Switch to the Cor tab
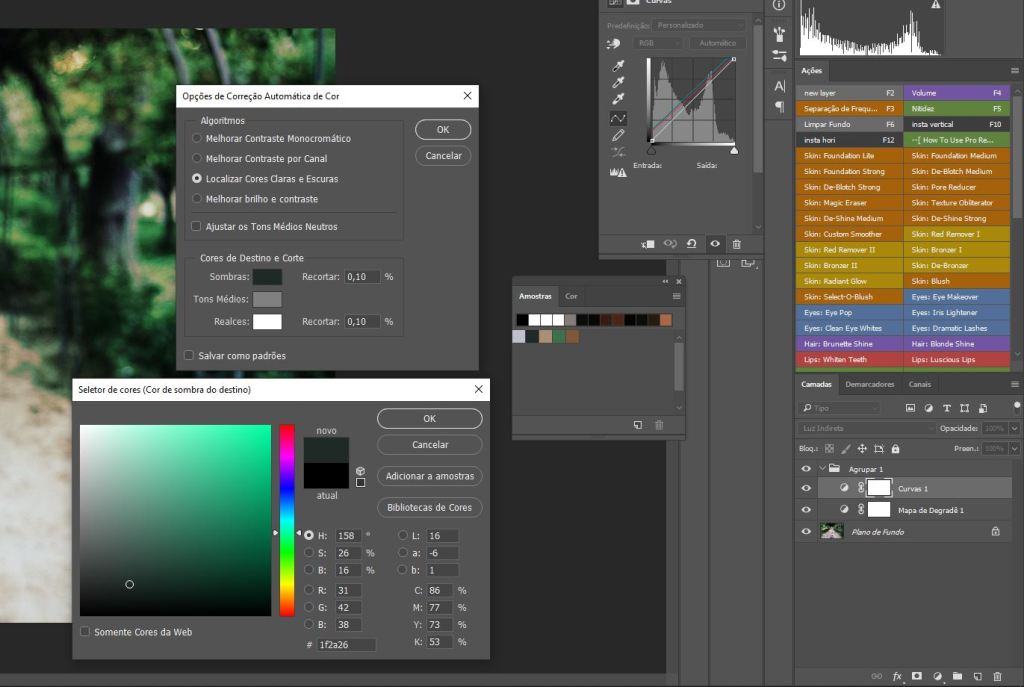The image size is (1024, 687). 571,296
